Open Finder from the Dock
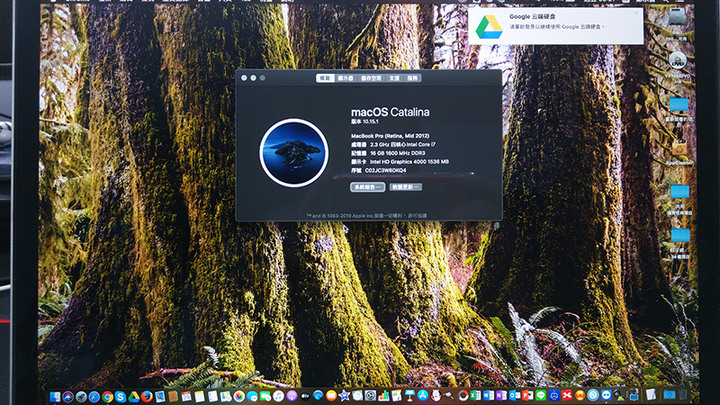Viewport: 720px width, 405px height. point(55,396)
